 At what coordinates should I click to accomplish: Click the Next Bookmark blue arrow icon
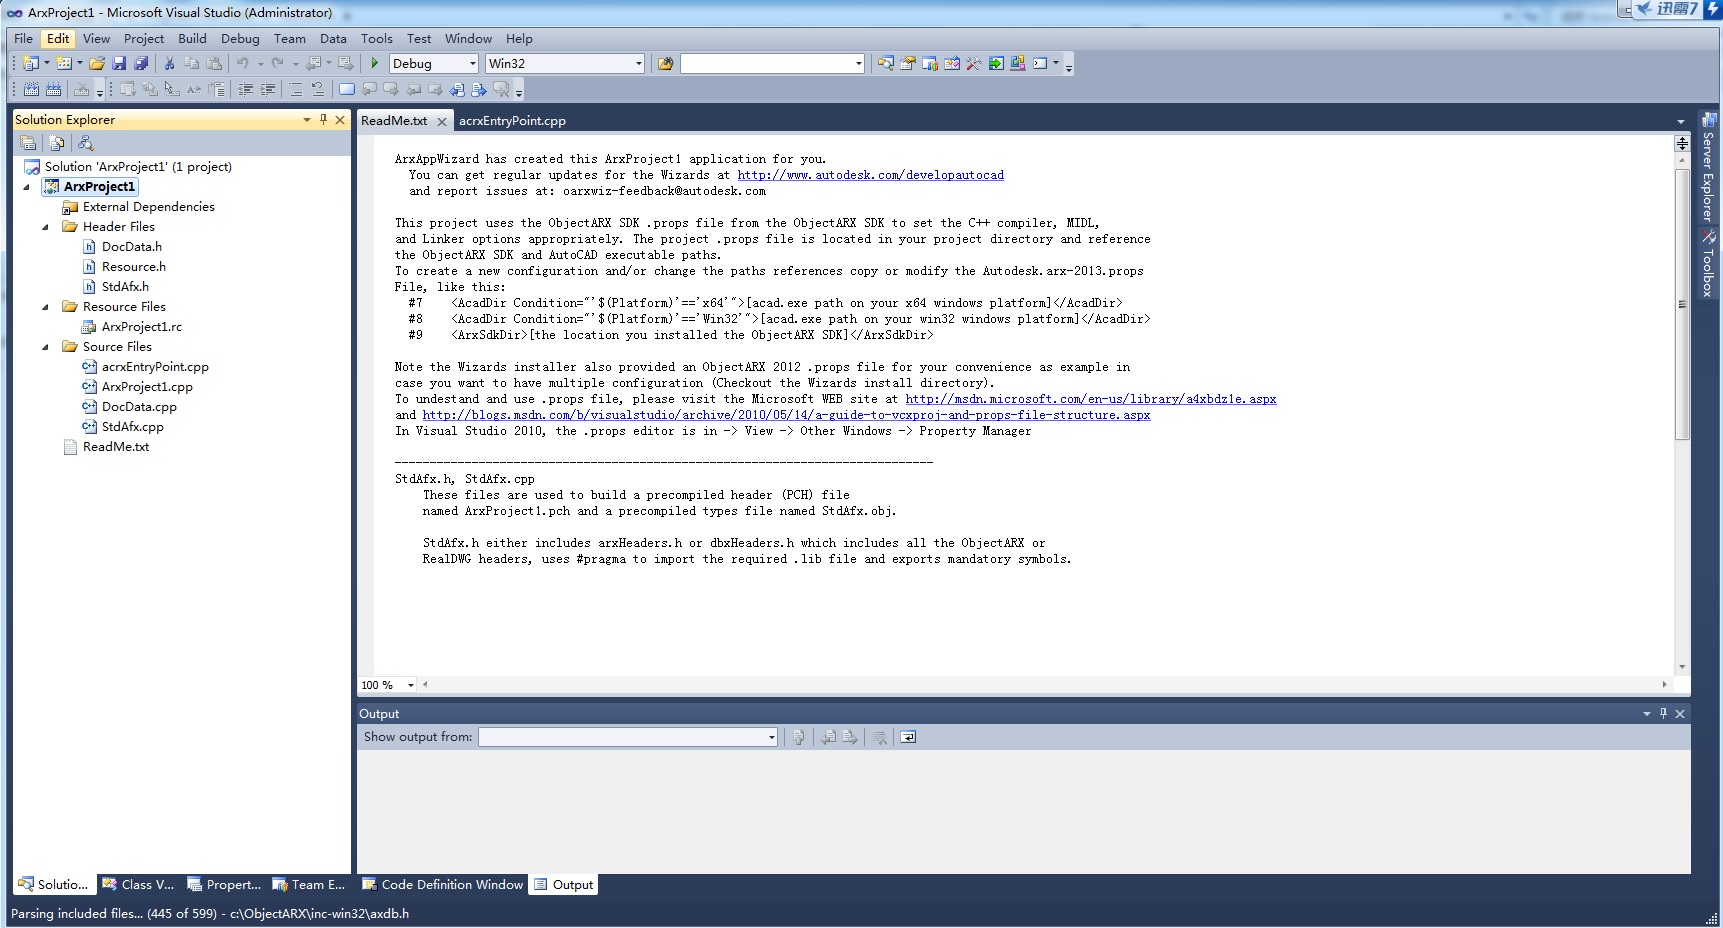coord(479,89)
